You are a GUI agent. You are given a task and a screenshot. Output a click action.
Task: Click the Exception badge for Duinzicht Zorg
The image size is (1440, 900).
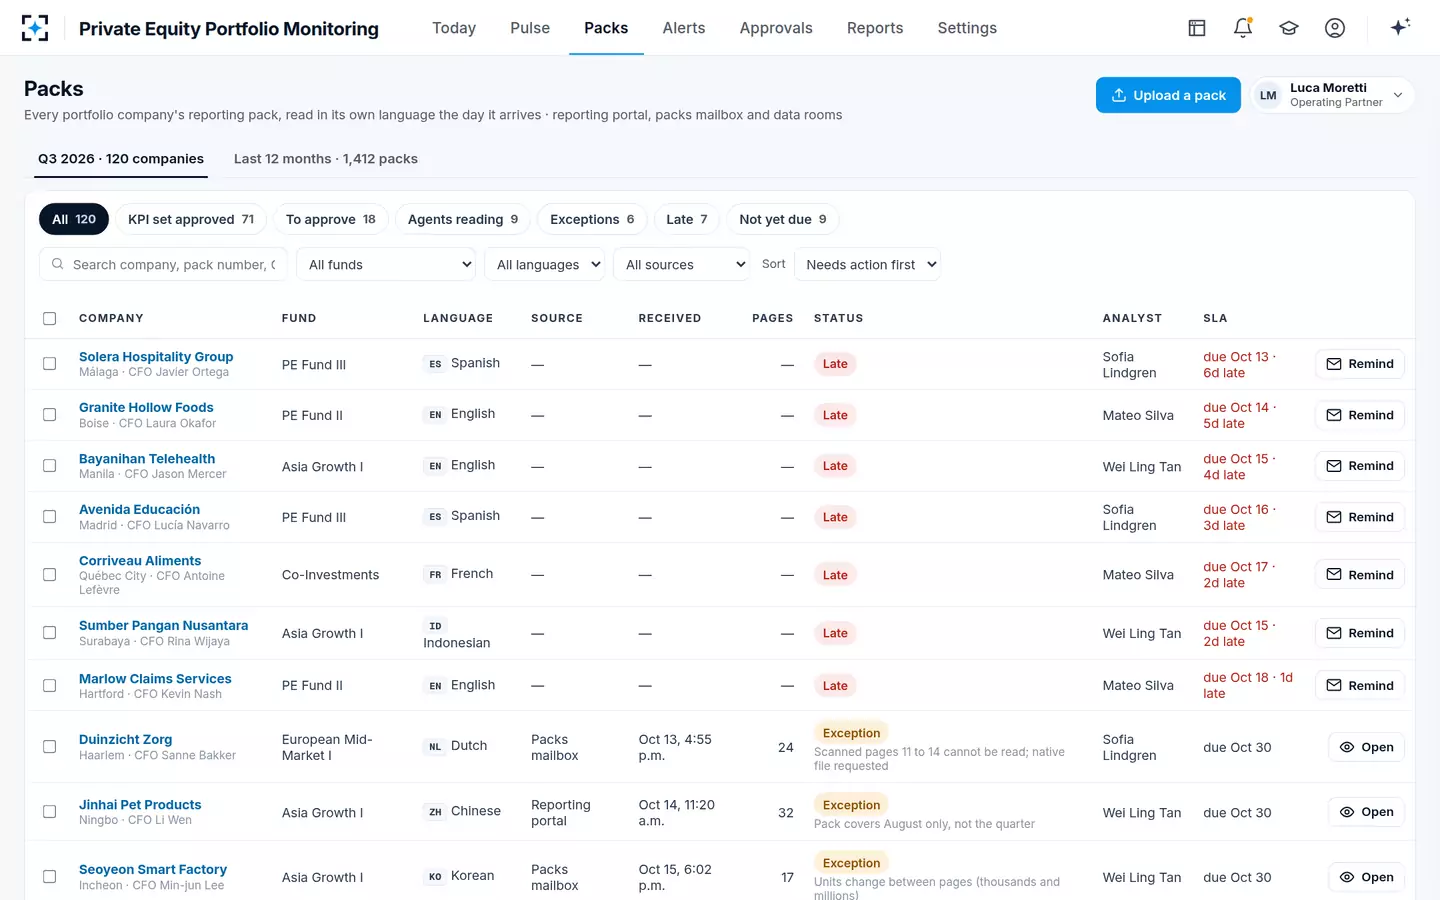point(851,733)
